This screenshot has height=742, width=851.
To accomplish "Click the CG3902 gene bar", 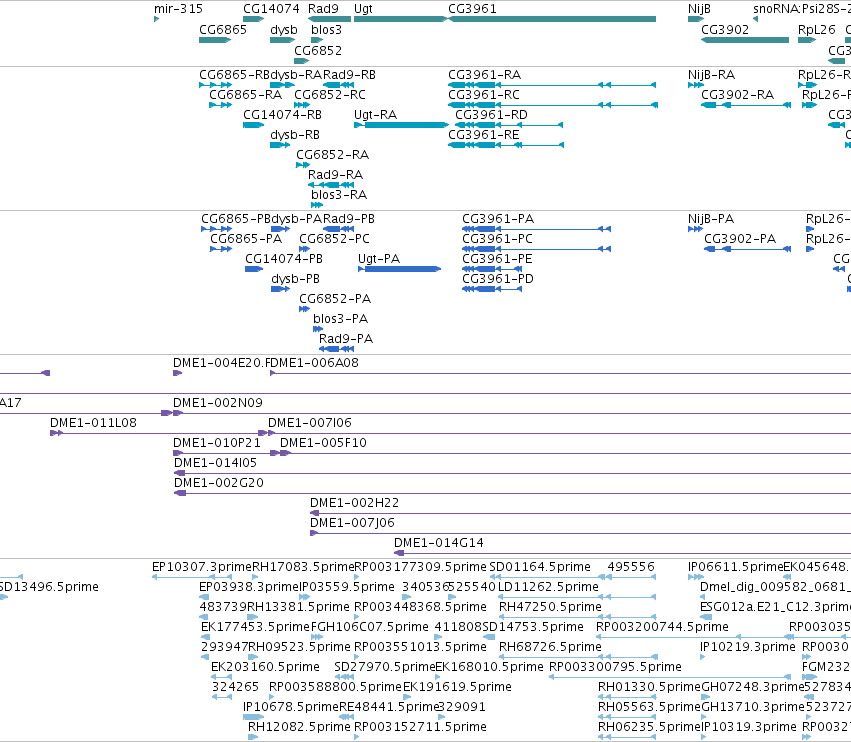I will 745,40.
